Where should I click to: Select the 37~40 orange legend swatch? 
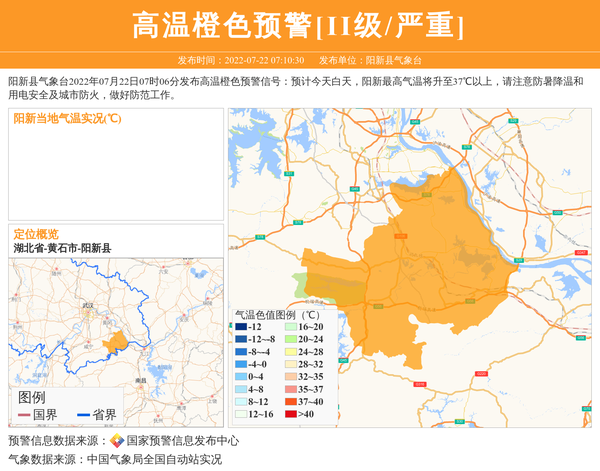coord(291,402)
